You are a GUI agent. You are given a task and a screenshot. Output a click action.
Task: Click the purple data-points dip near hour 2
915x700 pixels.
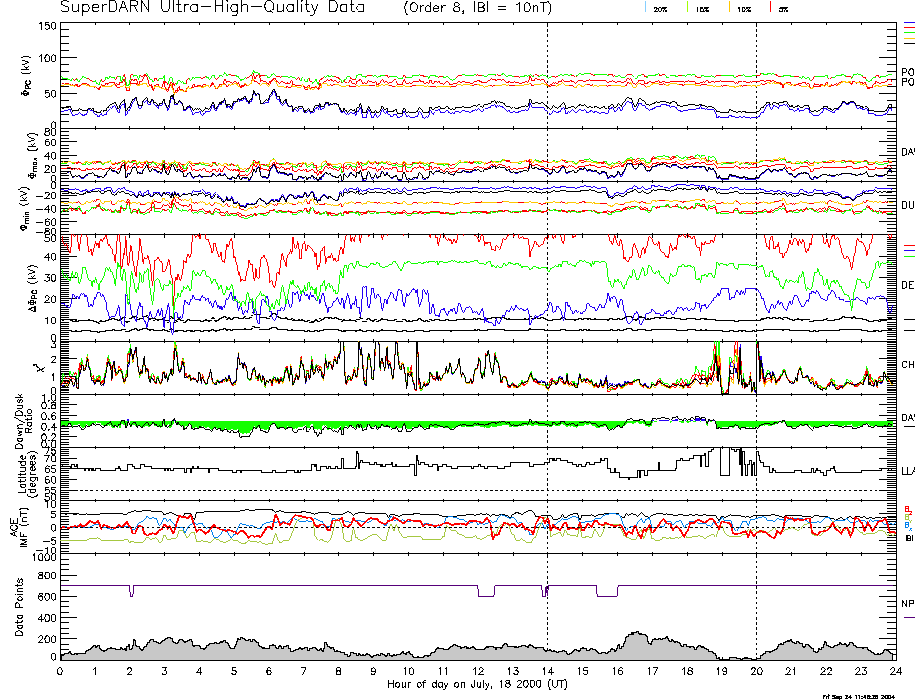131,591
